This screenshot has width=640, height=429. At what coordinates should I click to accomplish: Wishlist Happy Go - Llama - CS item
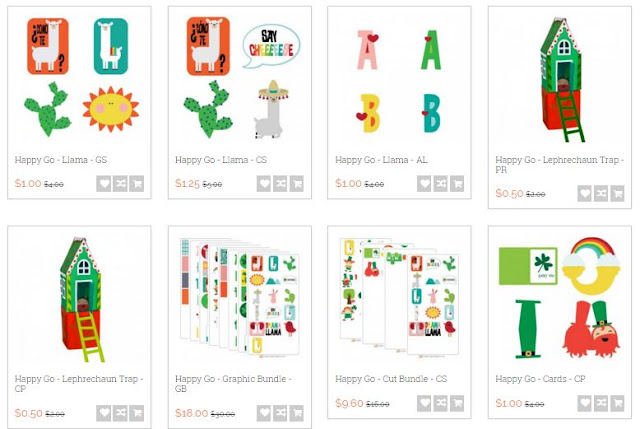click(264, 184)
